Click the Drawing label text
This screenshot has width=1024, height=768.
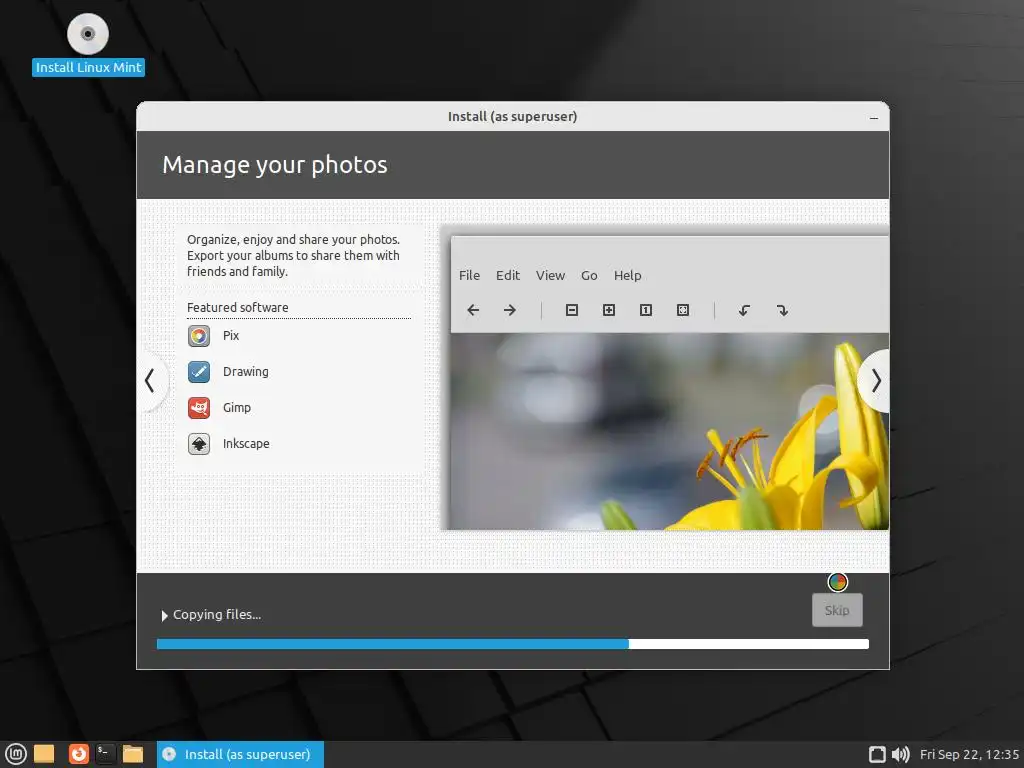[246, 372]
